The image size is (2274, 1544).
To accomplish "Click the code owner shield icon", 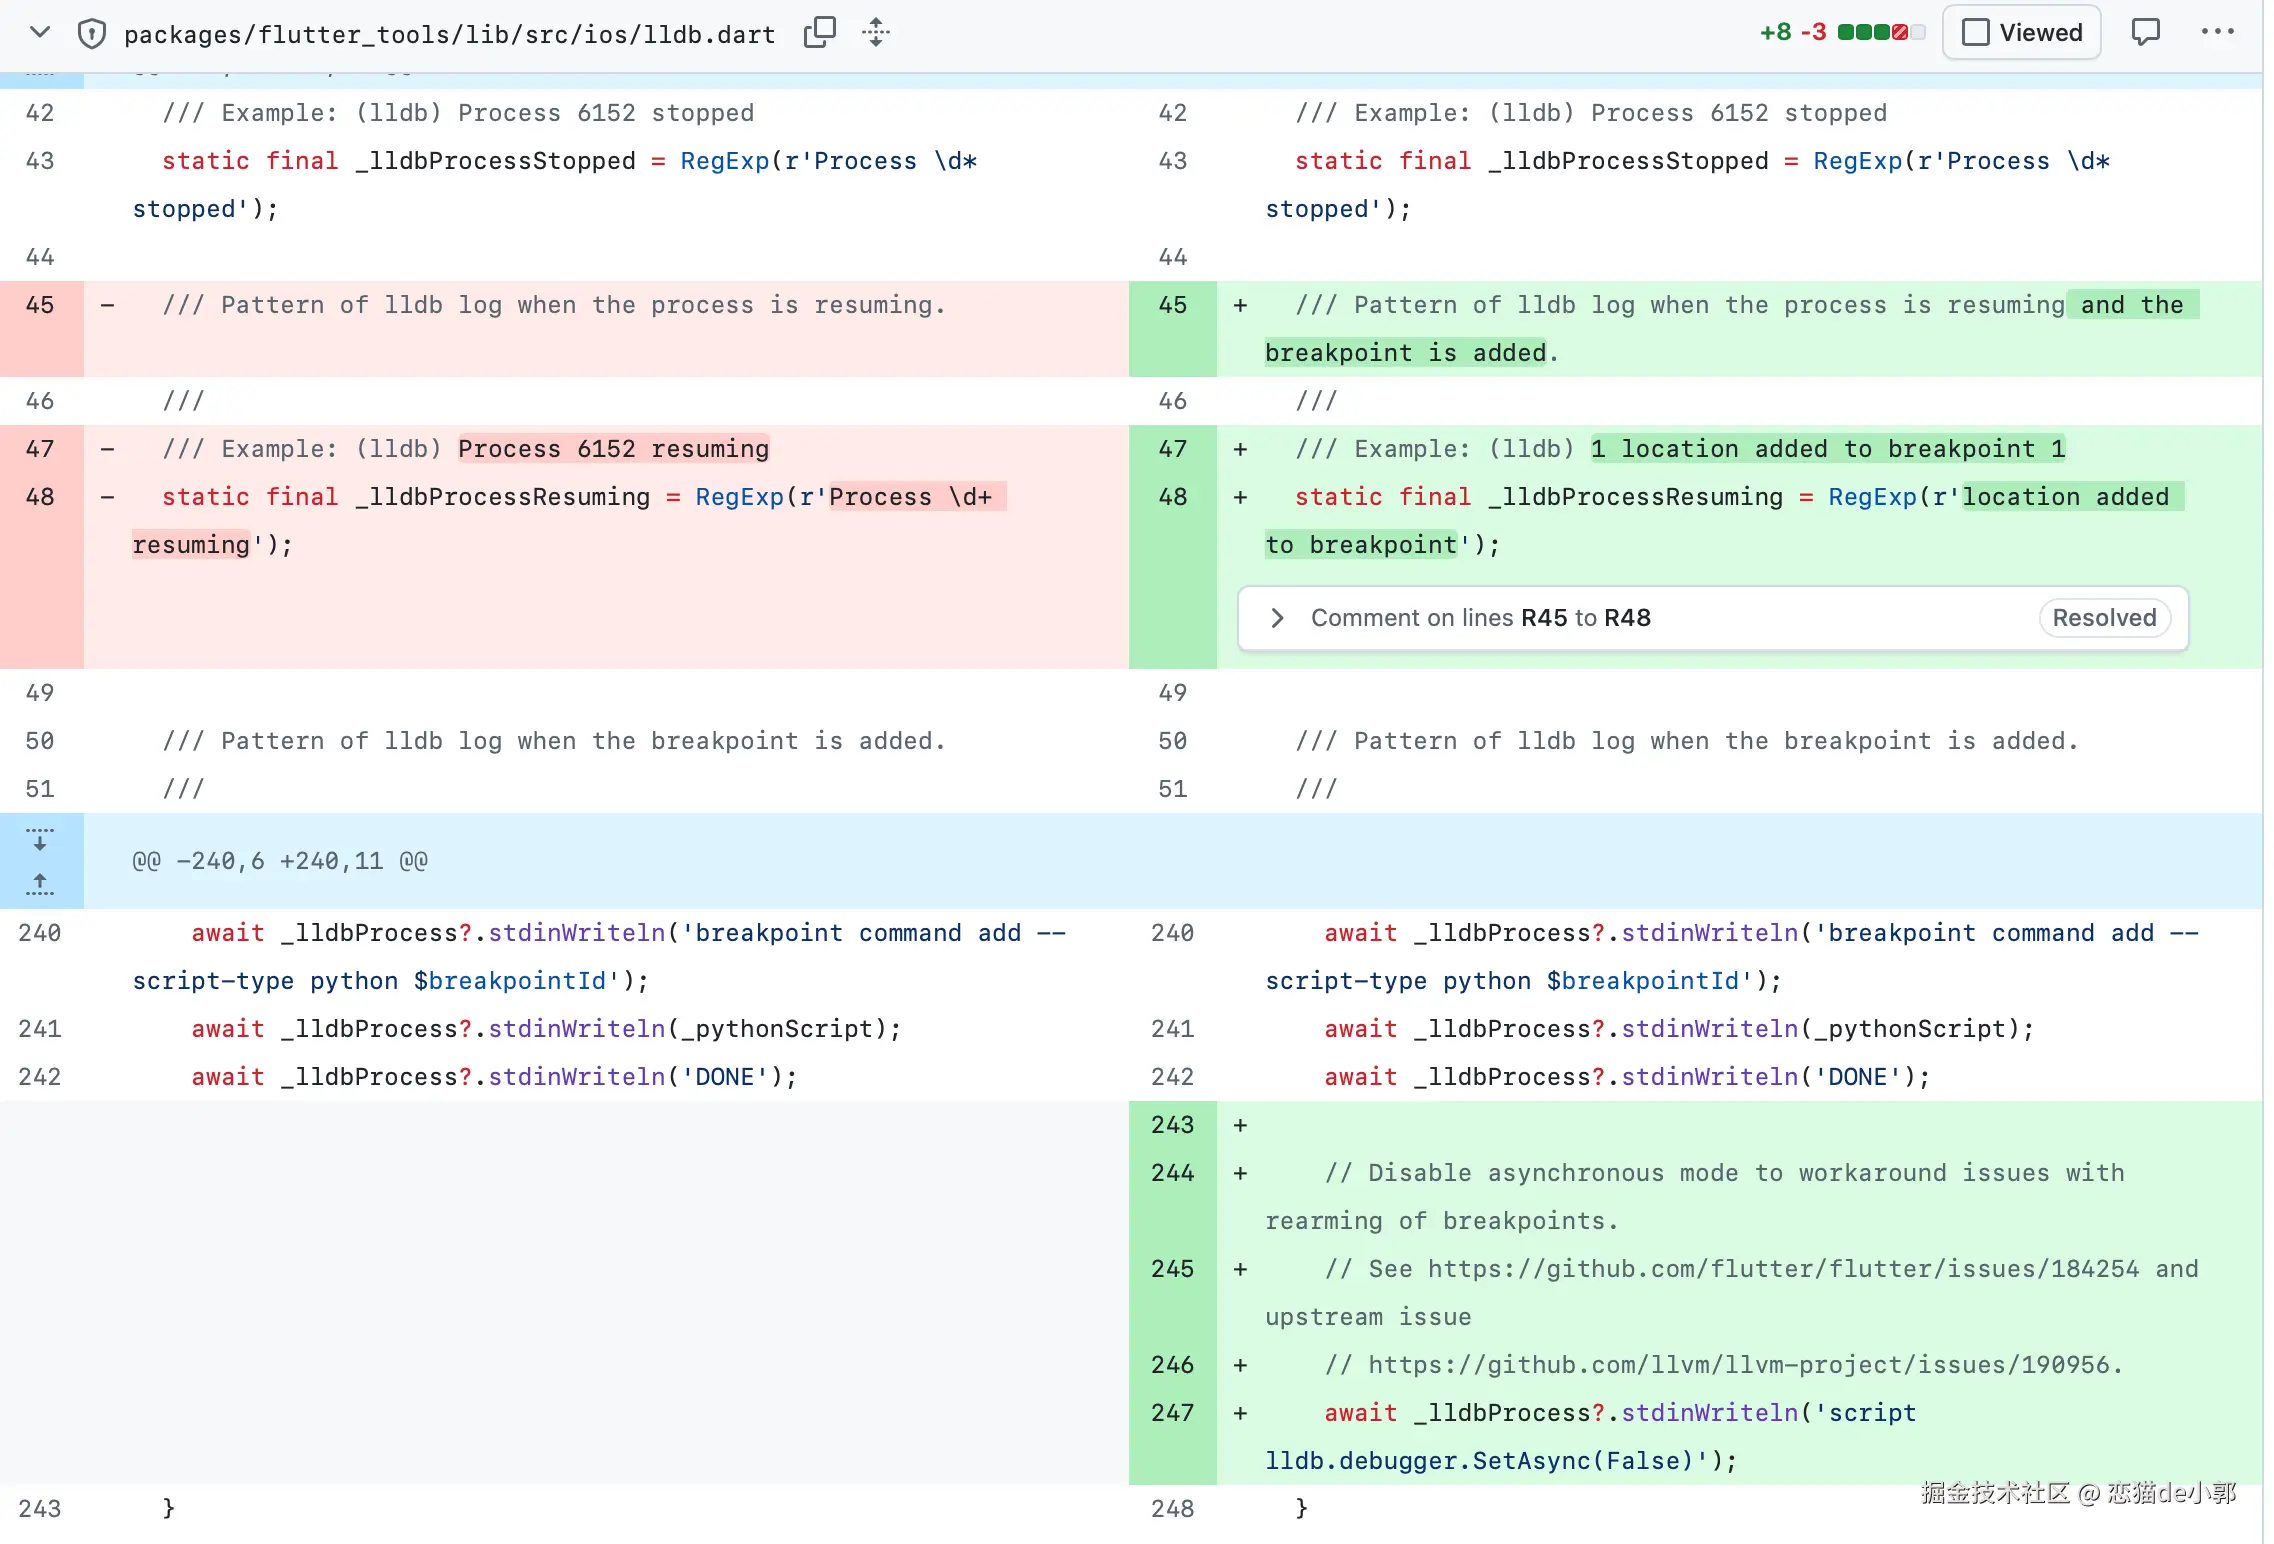I will (x=91, y=34).
